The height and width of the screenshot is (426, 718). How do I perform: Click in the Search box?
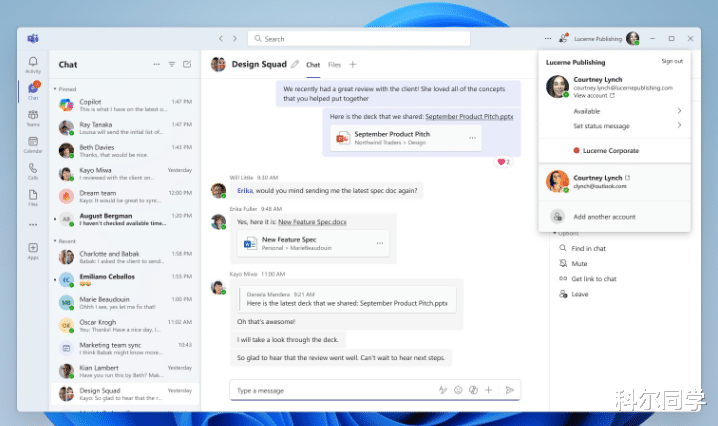359,38
